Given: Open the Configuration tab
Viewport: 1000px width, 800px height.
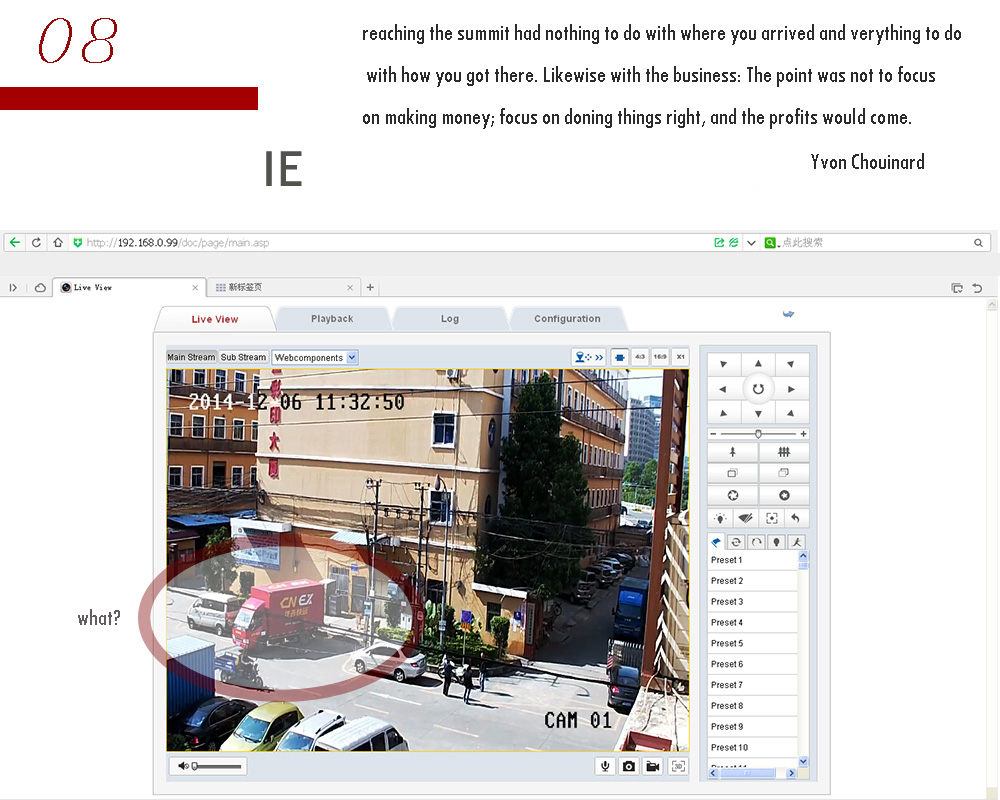Looking at the screenshot, I should click(567, 319).
